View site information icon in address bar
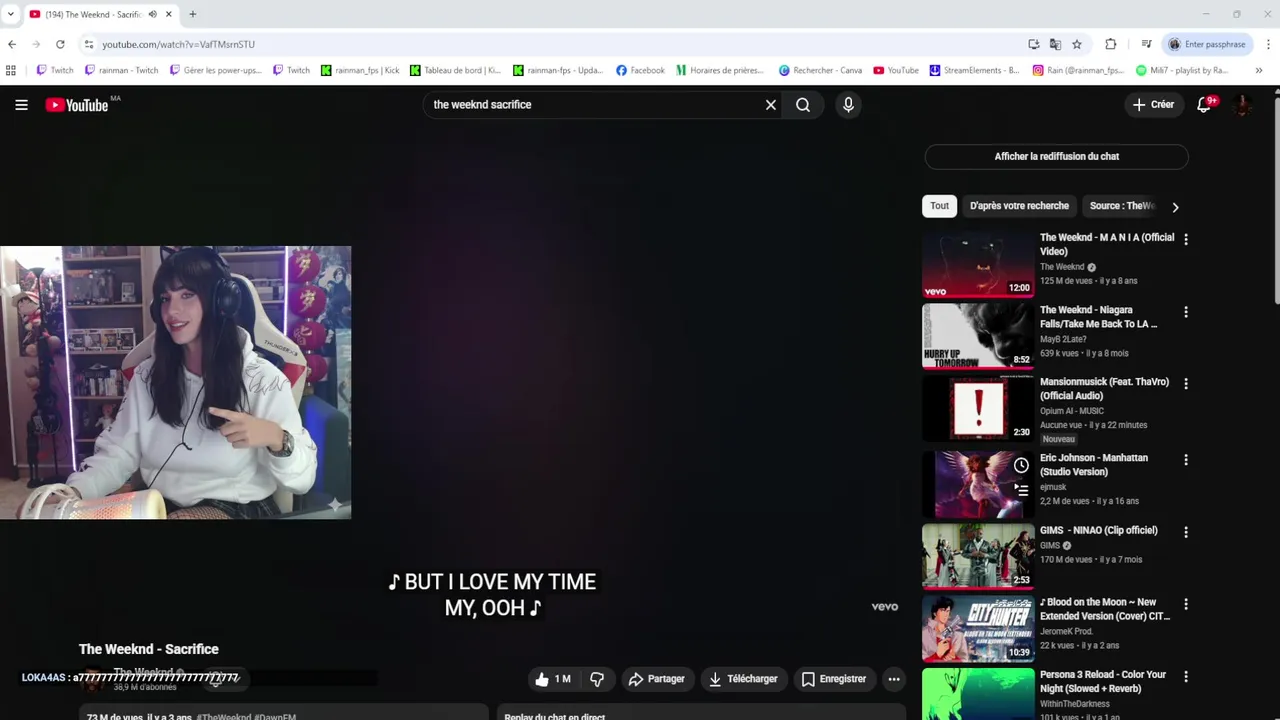 [x=89, y=44]
